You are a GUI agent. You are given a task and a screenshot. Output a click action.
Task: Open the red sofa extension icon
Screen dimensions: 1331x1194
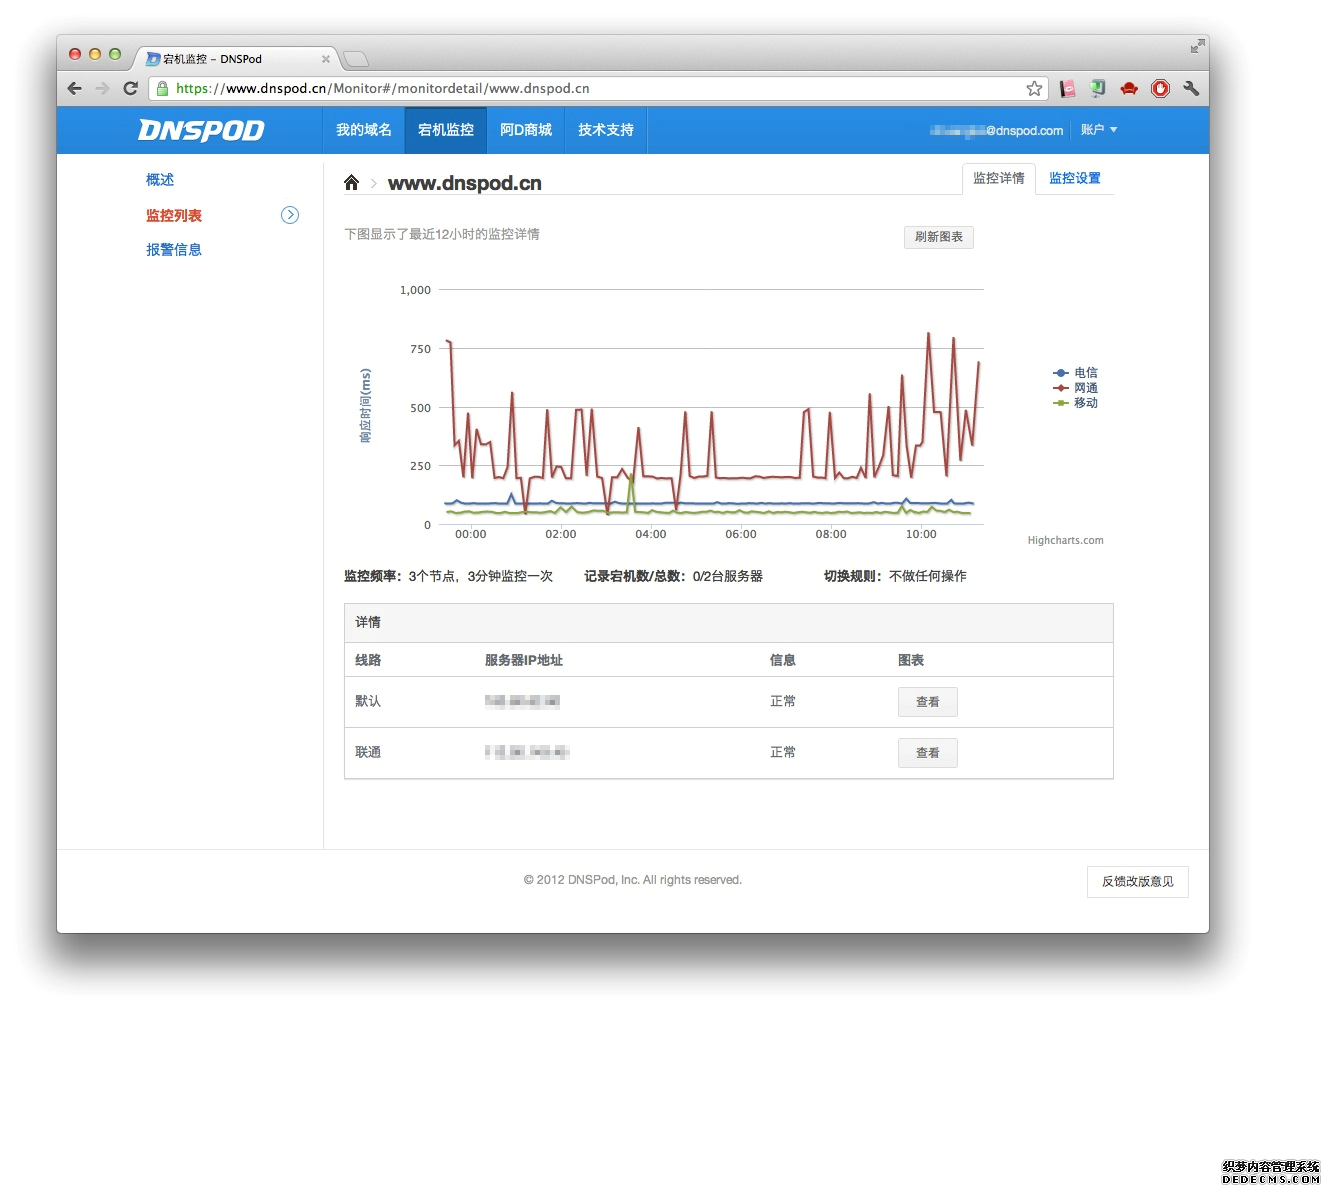coord(1129,89)
